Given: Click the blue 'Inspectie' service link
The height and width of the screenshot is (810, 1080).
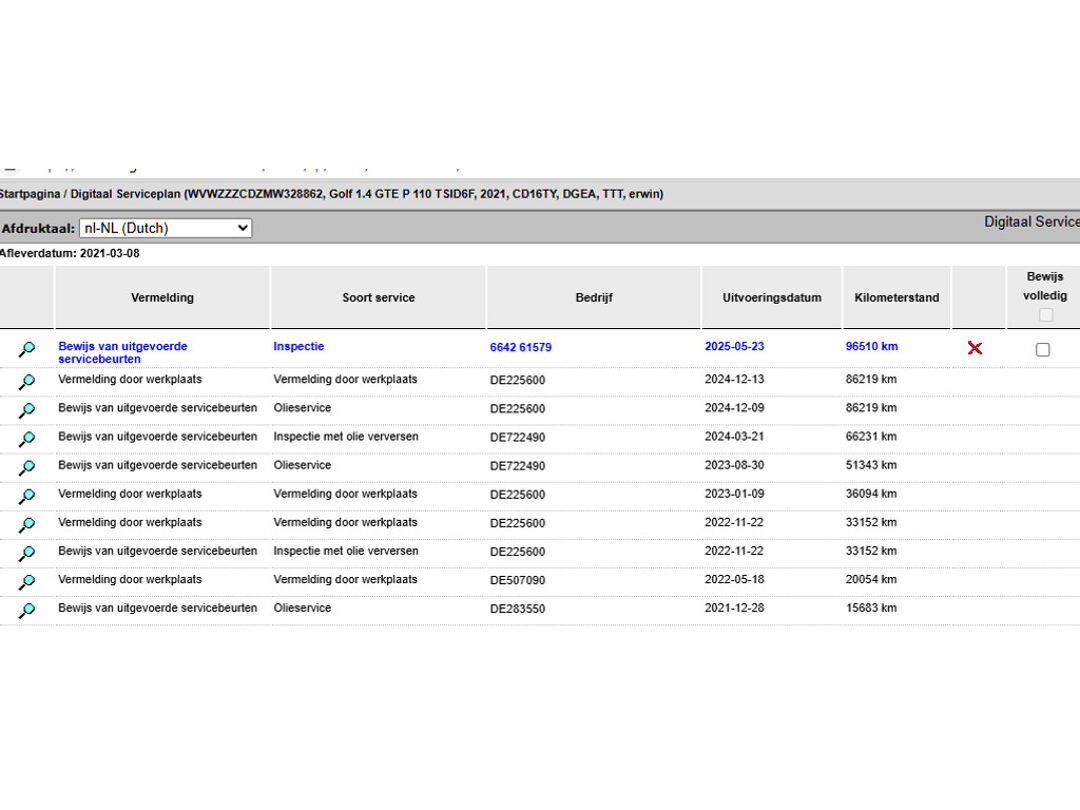Looking at the screenshot, I should 298,346.
